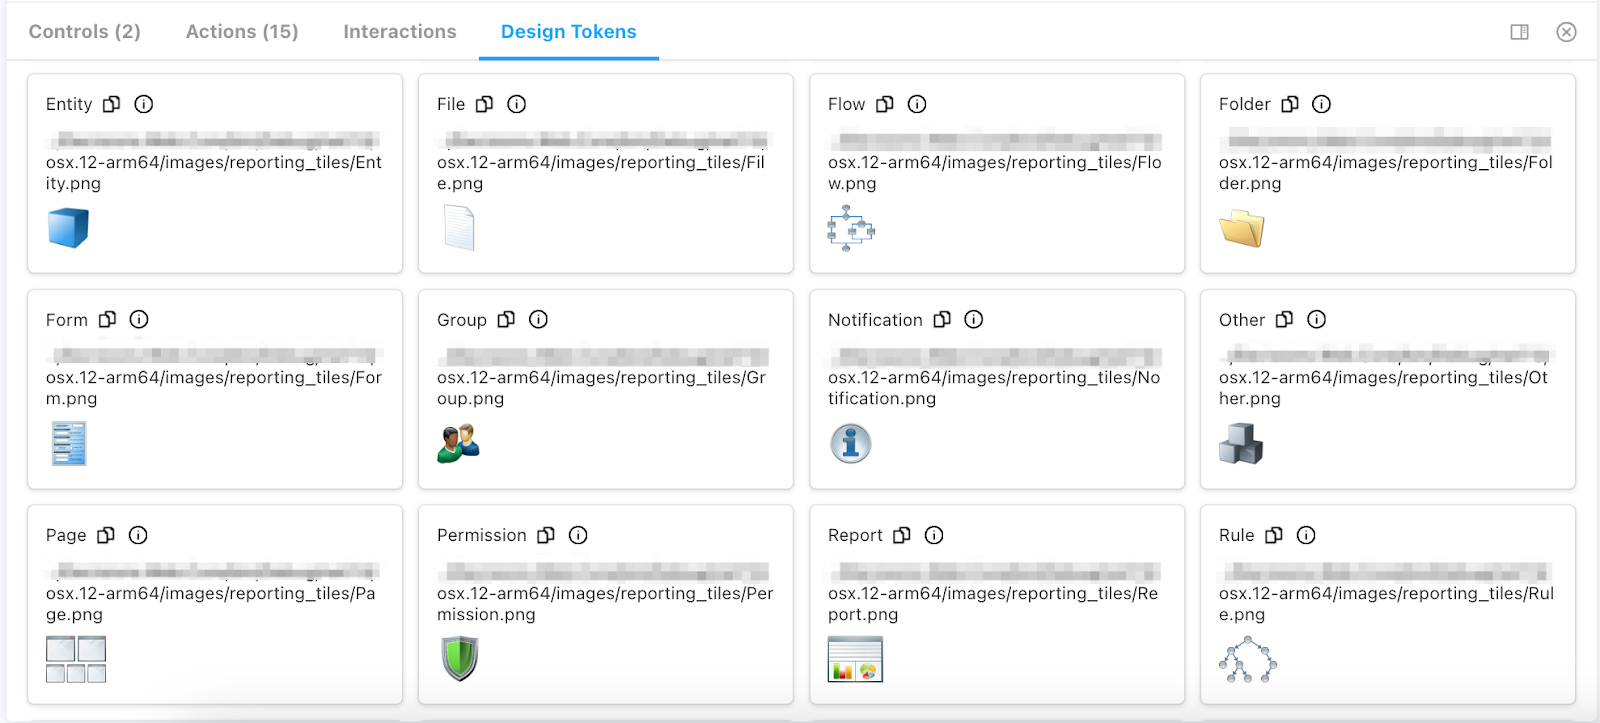
Task: Show info for the File token
Action: click(x=516, y=104)
